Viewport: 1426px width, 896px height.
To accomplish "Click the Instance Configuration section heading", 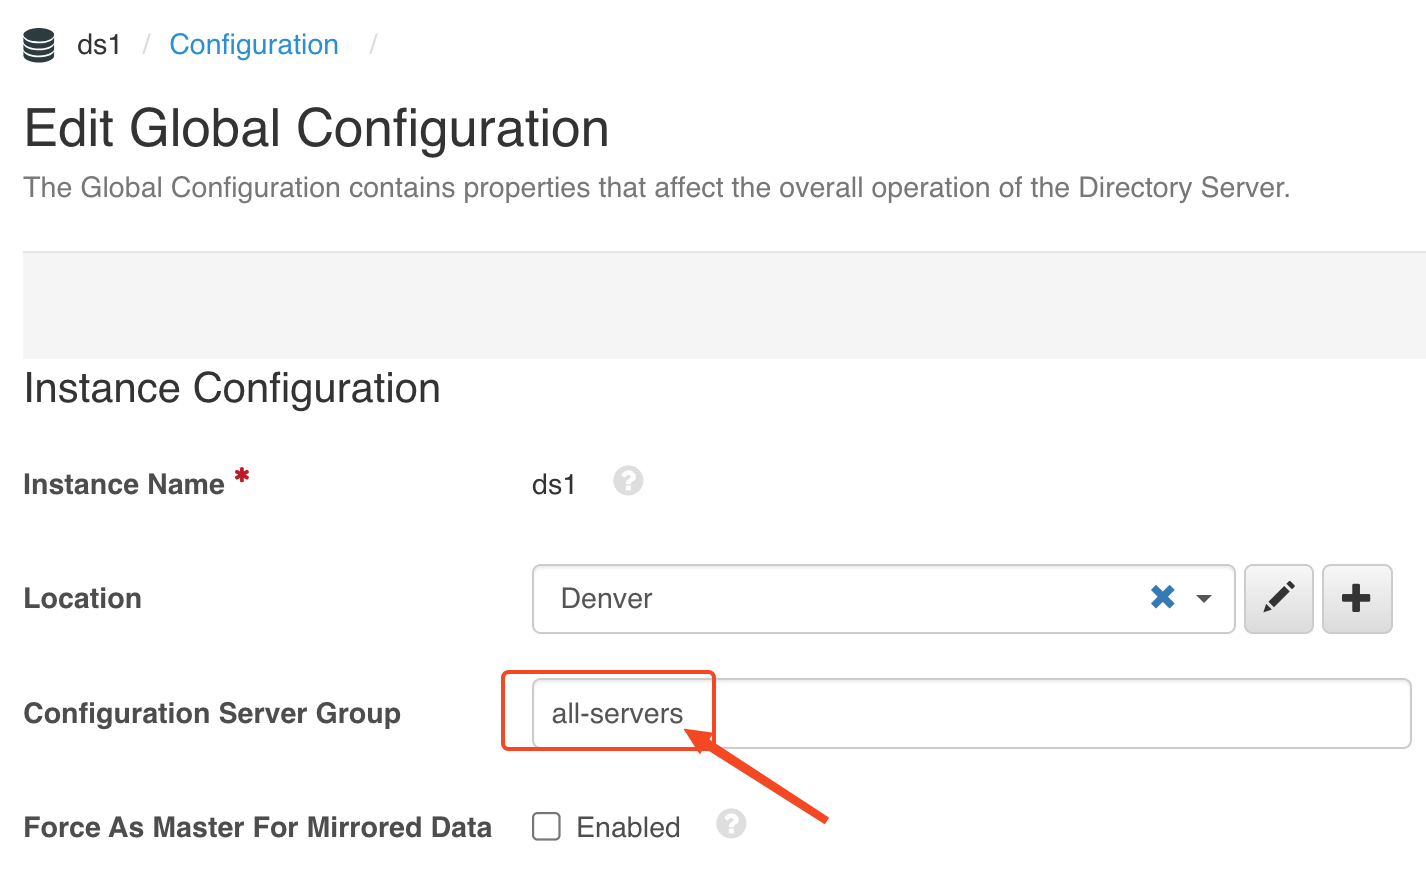I will [x=232, y=388].
